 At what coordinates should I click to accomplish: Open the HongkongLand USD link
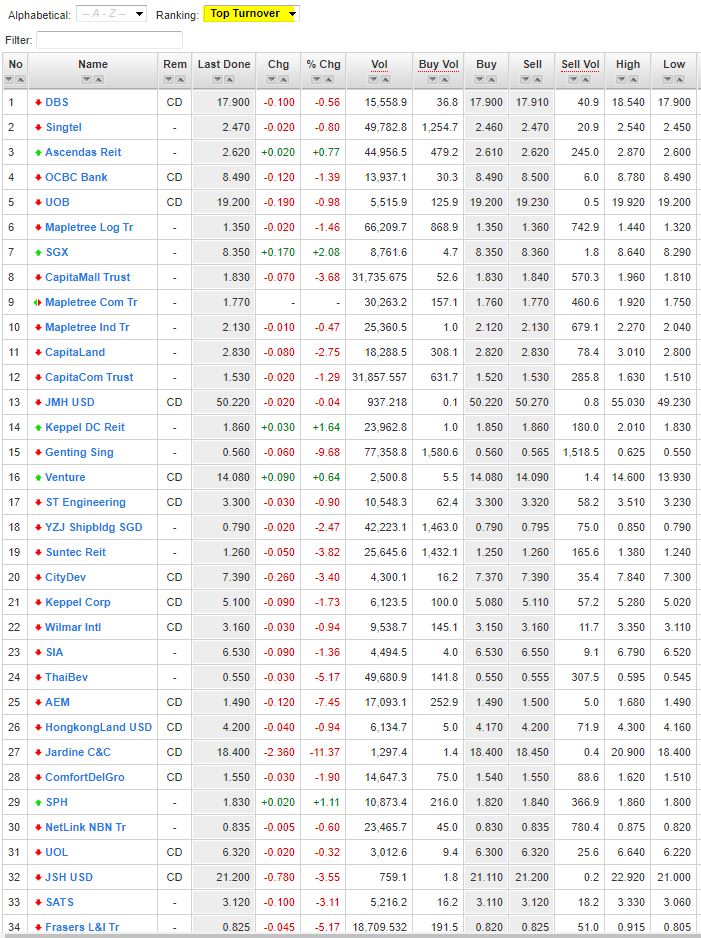pyautogui.click(x=99, y=728)
